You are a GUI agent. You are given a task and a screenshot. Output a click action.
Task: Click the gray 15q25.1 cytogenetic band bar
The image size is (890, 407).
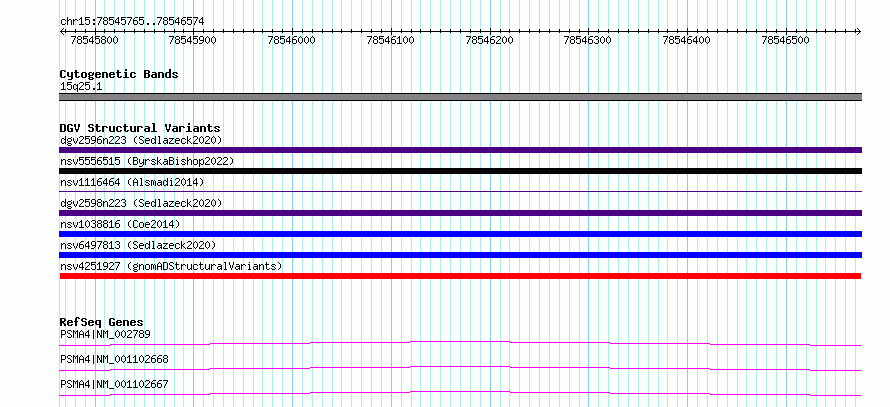(460, 97)
